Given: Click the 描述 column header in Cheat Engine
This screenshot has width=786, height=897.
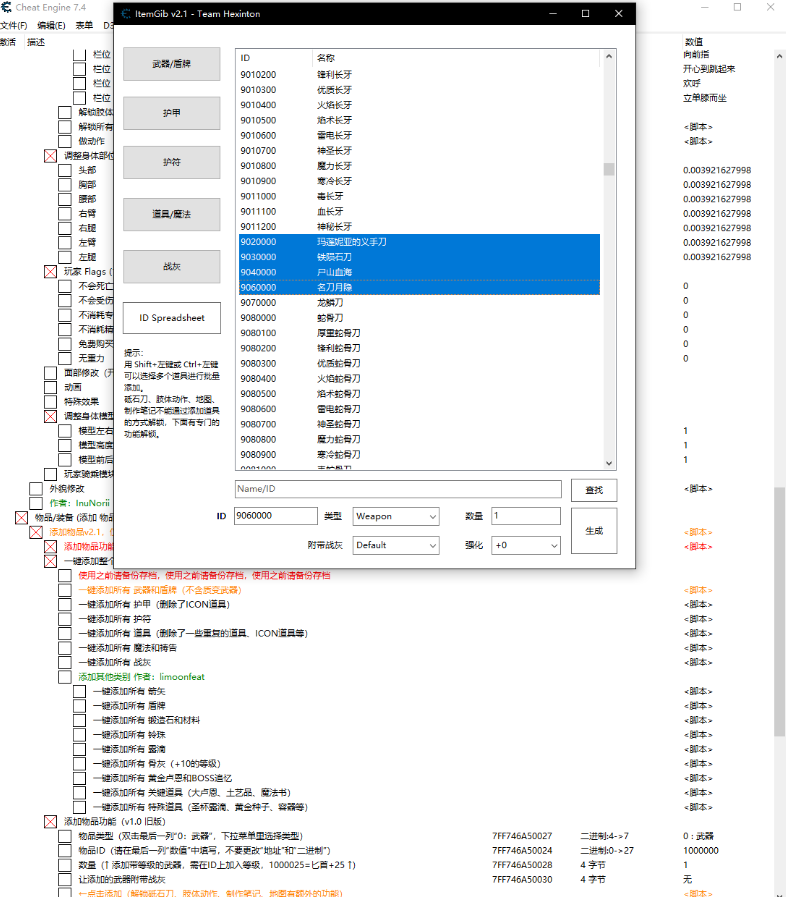Looking at the screenshot, I should [35, 42].
